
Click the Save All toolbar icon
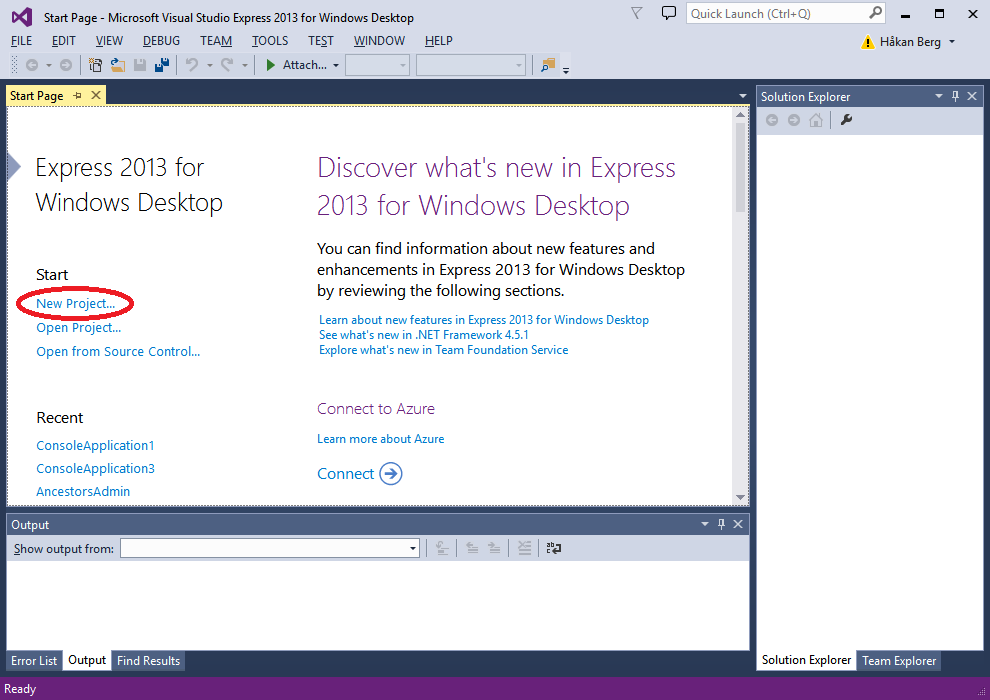click(162, 65)
